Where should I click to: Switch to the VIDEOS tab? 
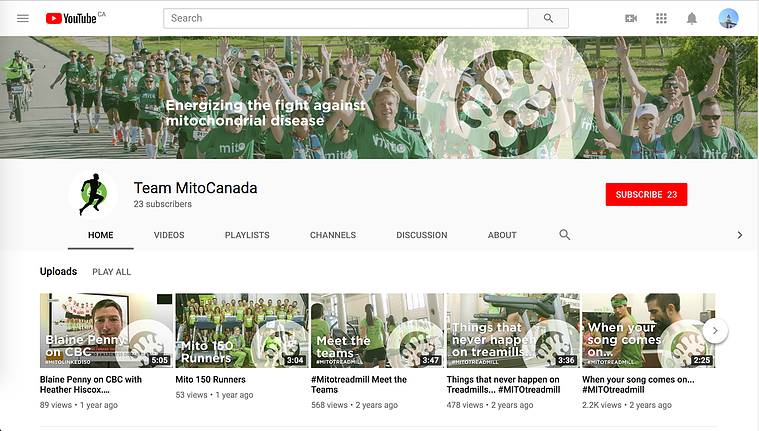169,235
